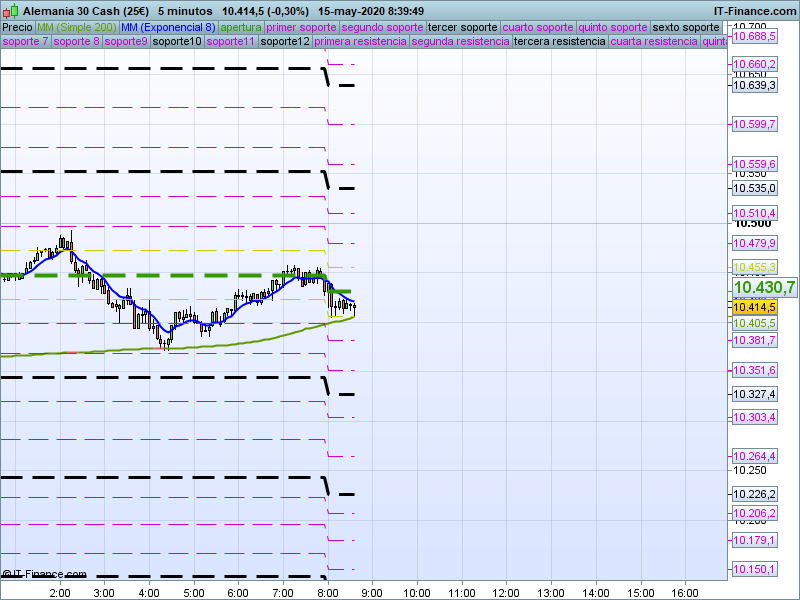Click the cuarta resistencia label

654,42
